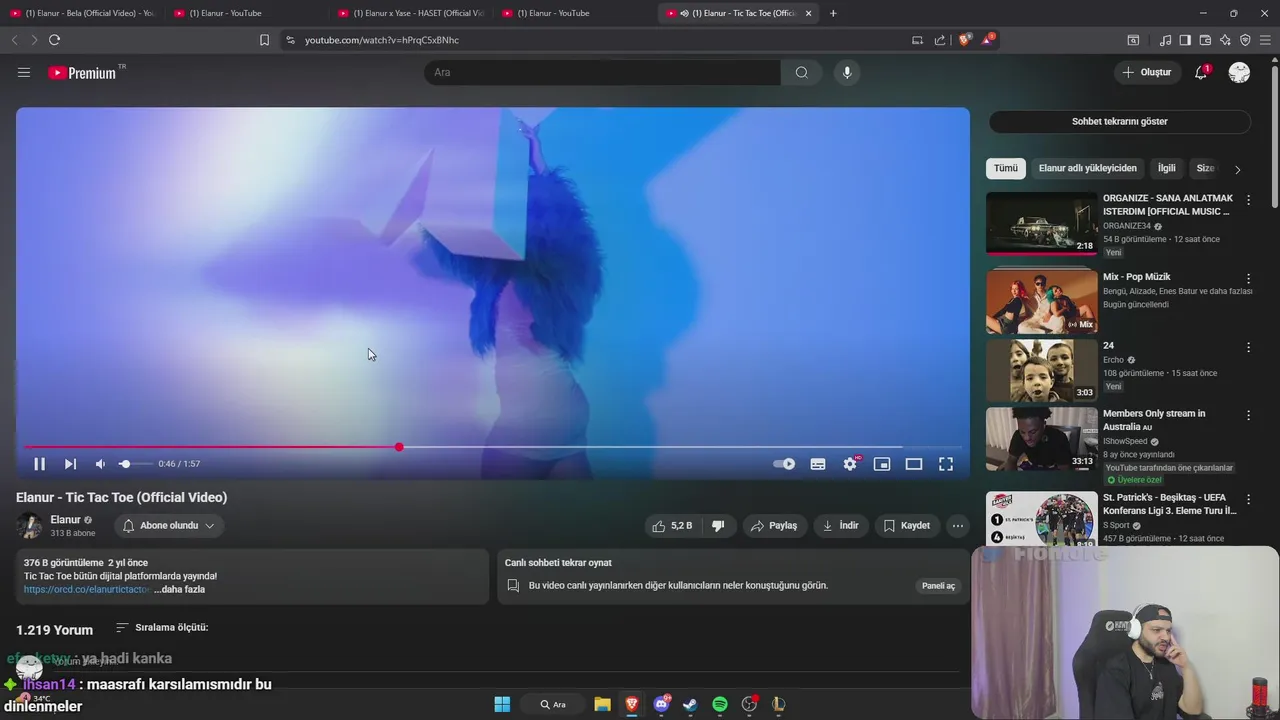Click 'Paneli aç' to open chat panel

tap(938, 586)
